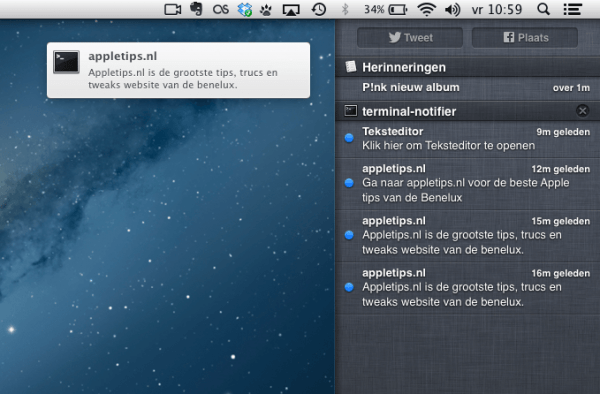This screenshot has height=394, width=600.
Task: Open the Growl paw menu bar icon
Action: [x=266, y=10]
